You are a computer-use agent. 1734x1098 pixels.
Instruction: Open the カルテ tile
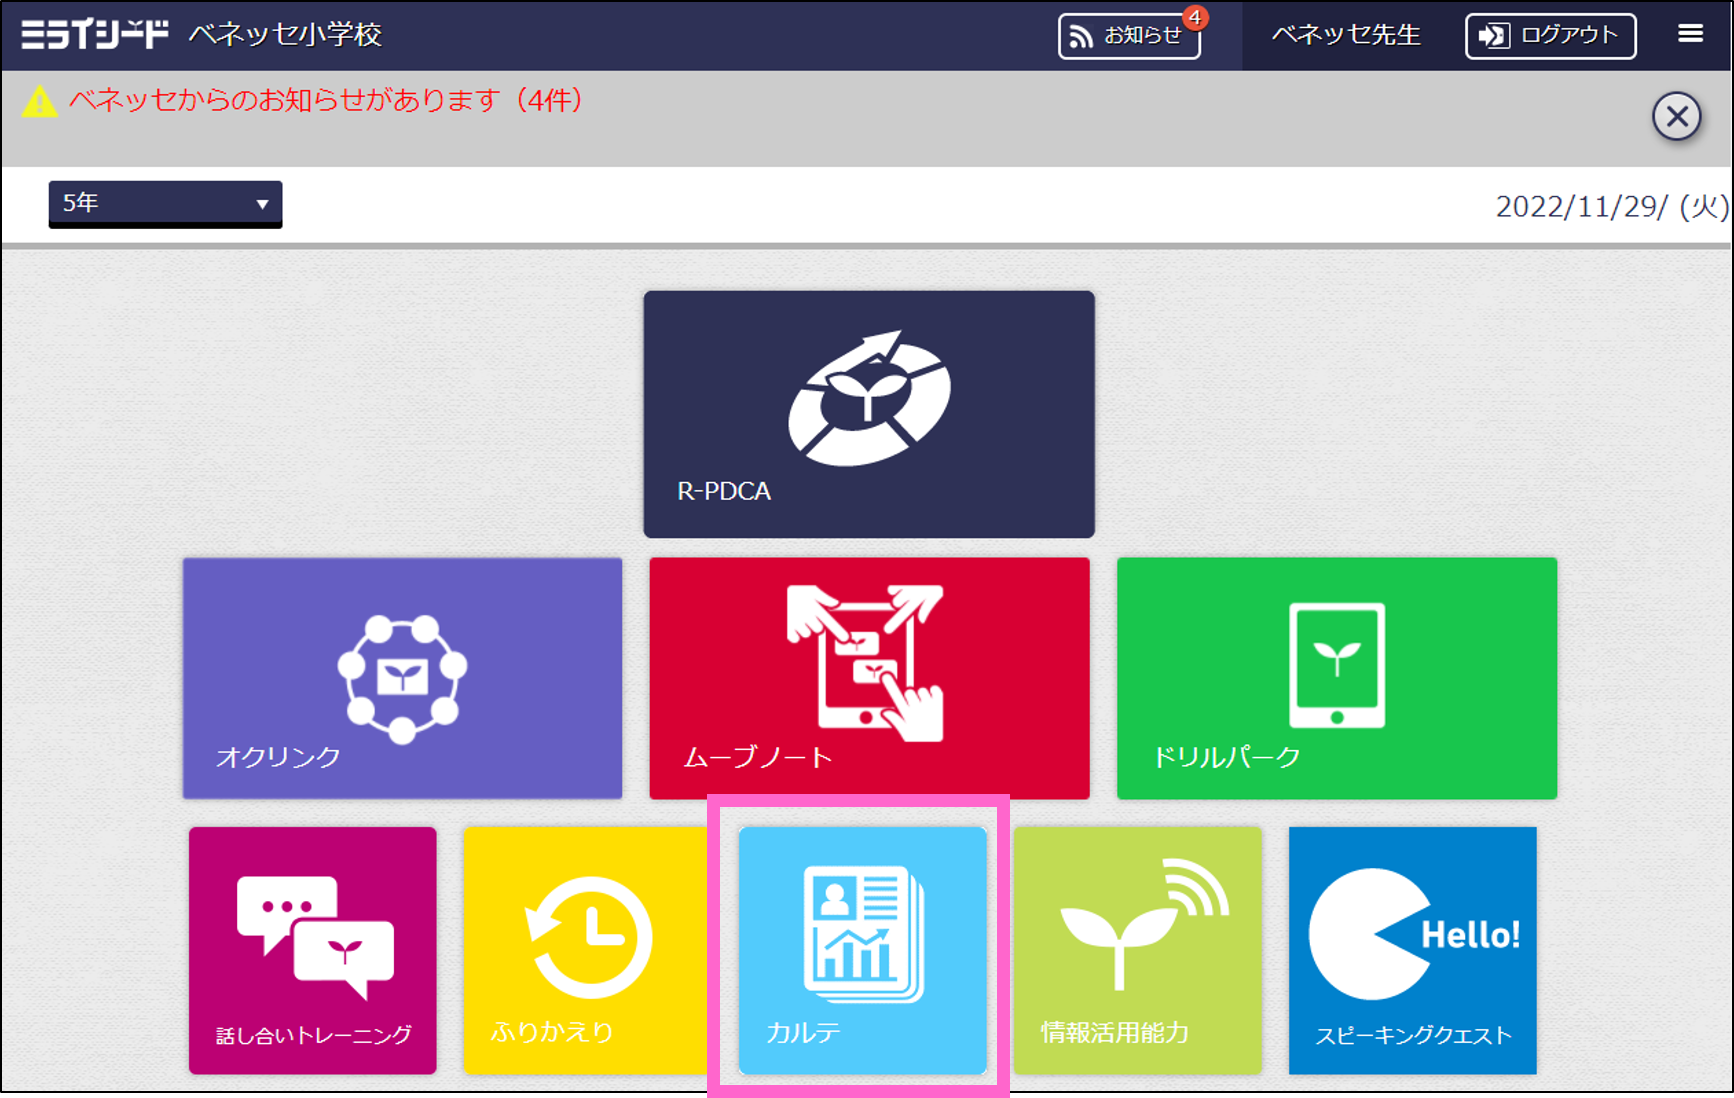[862, 950]
